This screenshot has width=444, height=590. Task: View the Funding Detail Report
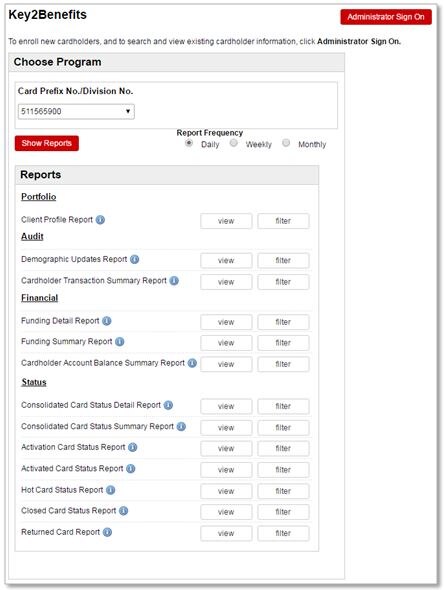click(x=226, y=322)
